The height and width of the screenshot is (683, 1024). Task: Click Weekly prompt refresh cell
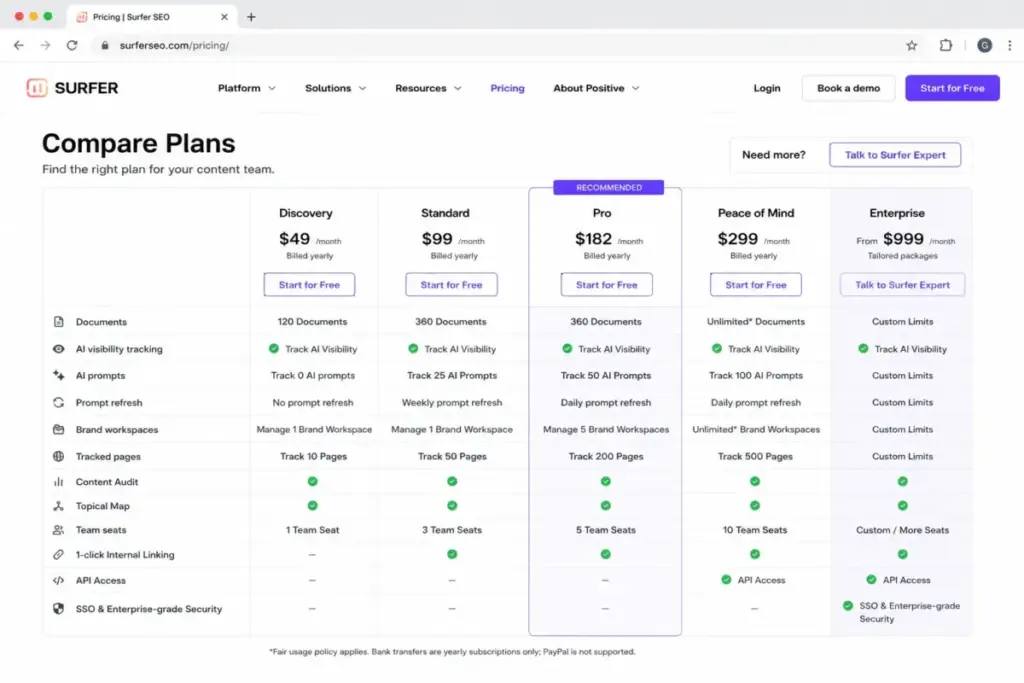[452, 402]
